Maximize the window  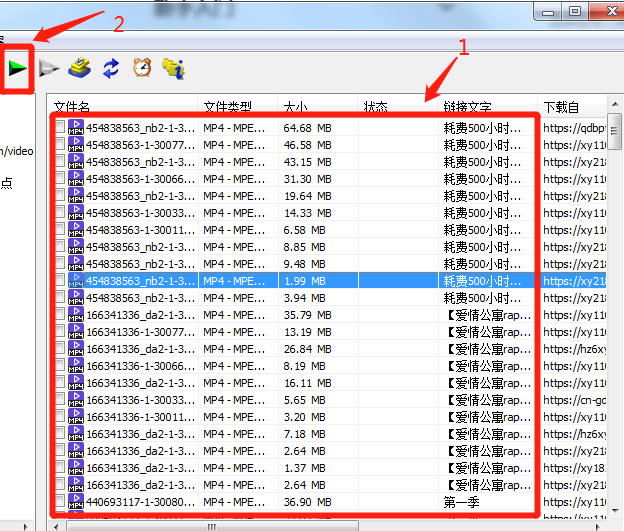[x=575, y=11]
